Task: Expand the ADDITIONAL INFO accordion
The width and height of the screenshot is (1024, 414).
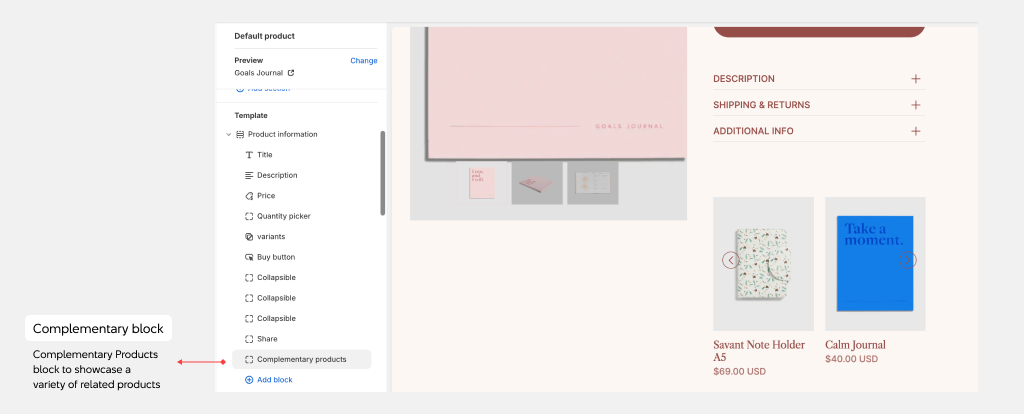Action: (x=915, y=131)
